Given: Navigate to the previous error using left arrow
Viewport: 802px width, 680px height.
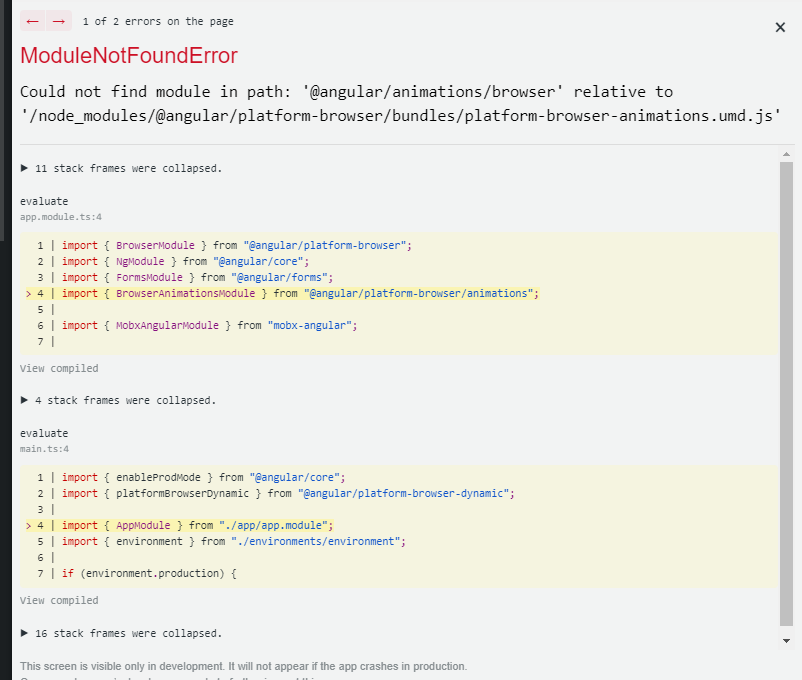Looking at the screenshot, I should (31, 20).
